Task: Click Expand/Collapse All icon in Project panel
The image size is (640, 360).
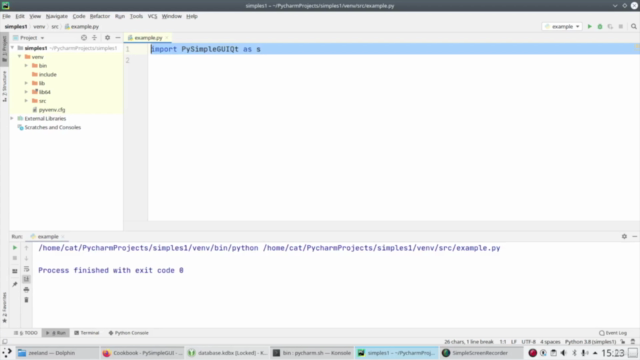Action: 94,38
